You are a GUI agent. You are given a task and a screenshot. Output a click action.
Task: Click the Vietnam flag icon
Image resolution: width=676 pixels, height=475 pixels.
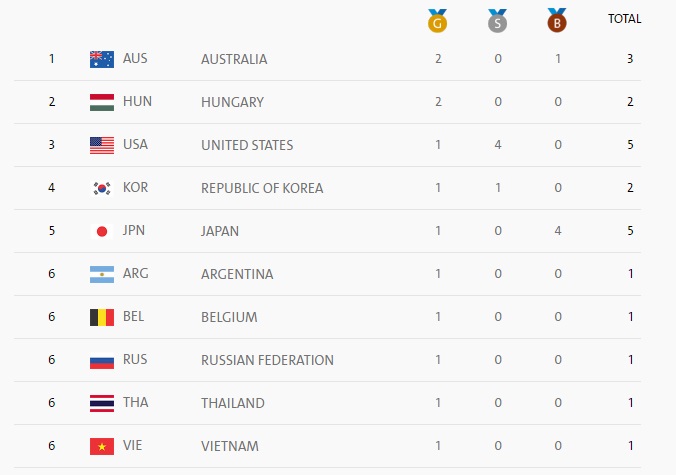click(x=102, y=446)
